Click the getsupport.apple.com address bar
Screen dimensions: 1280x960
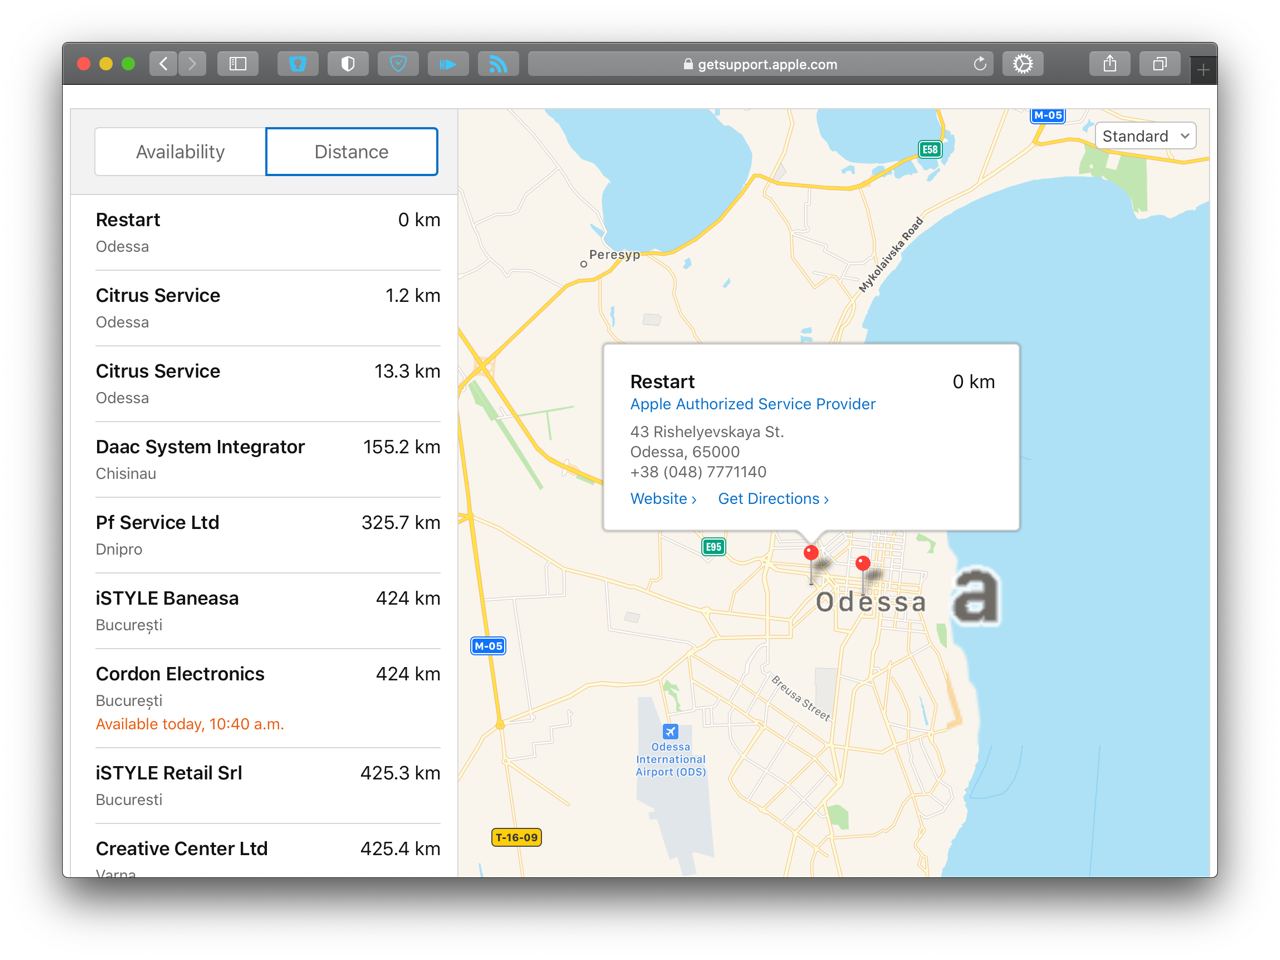tap(762, 64)
